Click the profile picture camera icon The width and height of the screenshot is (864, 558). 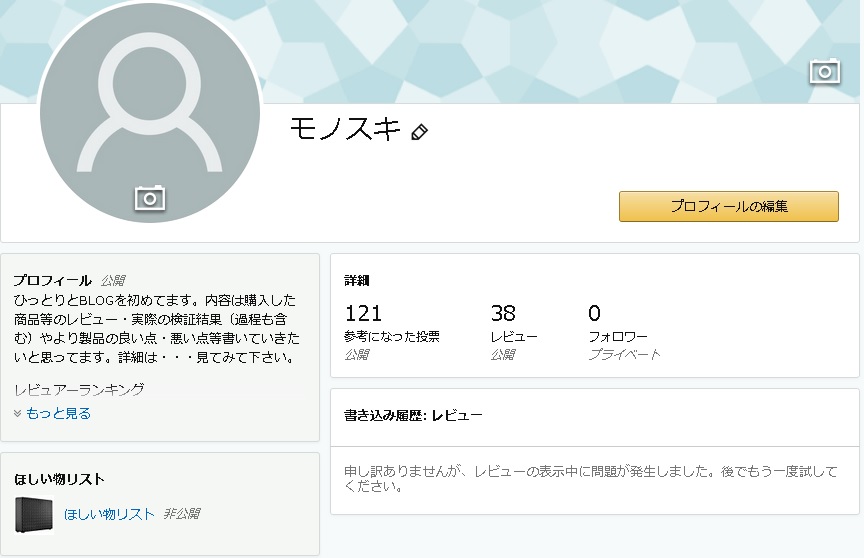150,198
